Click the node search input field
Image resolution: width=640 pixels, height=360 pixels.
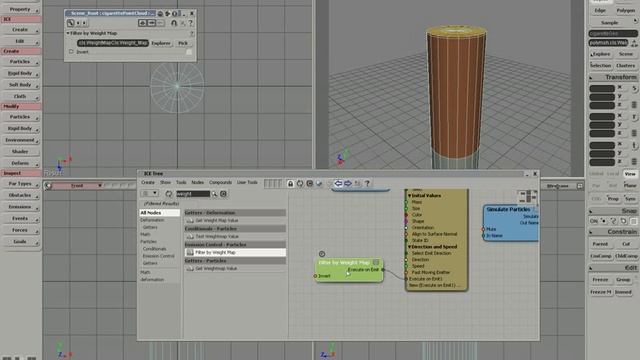click(193, 194)
